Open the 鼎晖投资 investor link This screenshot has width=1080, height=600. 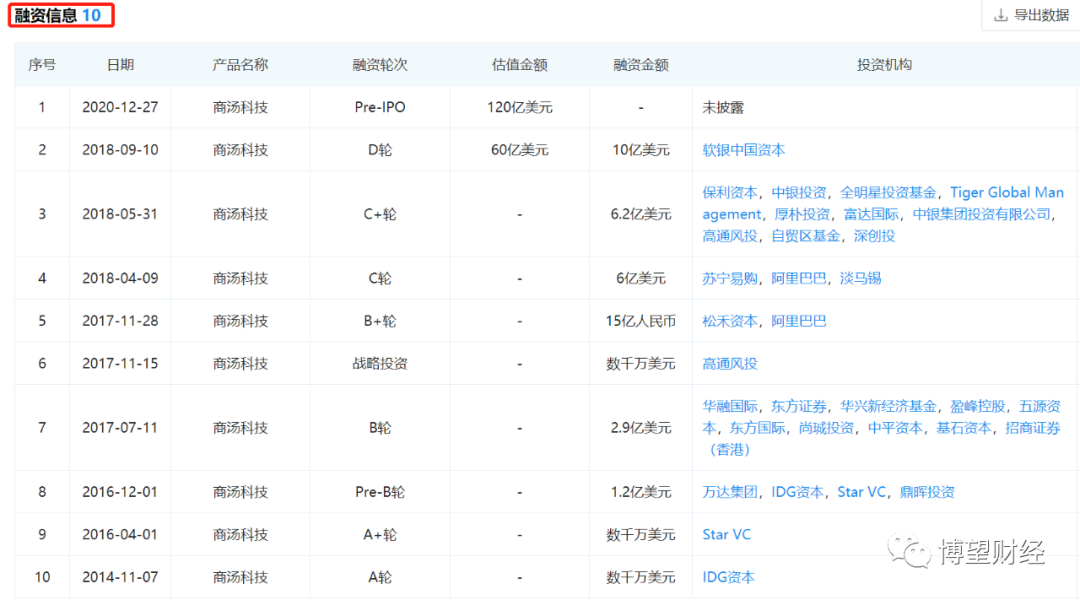(x=927, y=492)
